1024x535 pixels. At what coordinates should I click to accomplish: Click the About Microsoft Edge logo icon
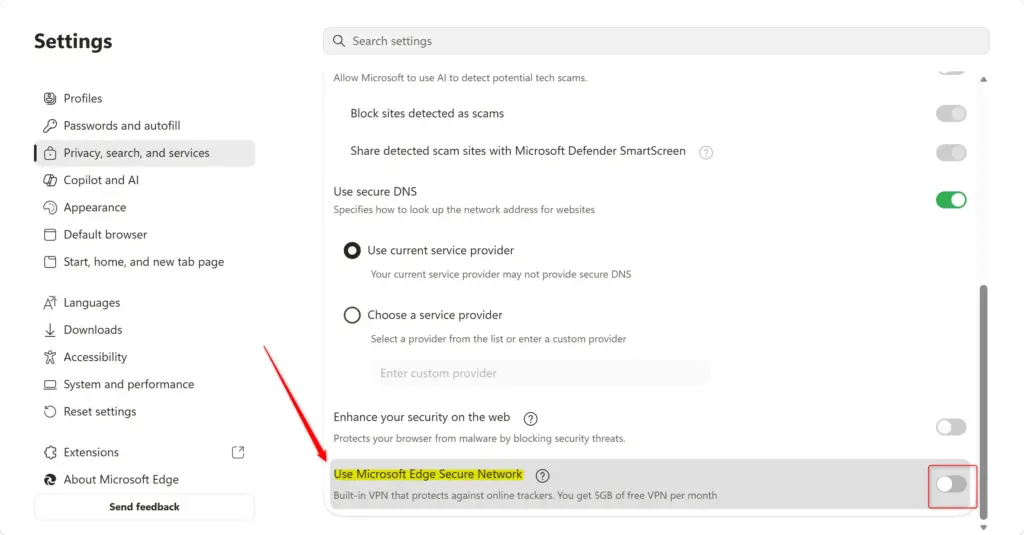pyautogui.click(x=50, y=479)
